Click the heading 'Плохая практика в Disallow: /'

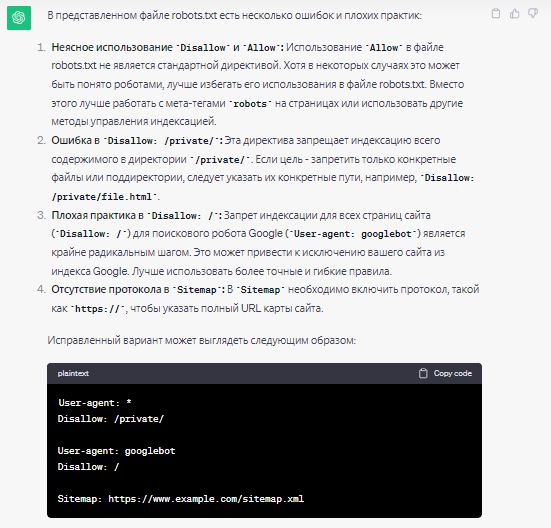pos(136,215)
